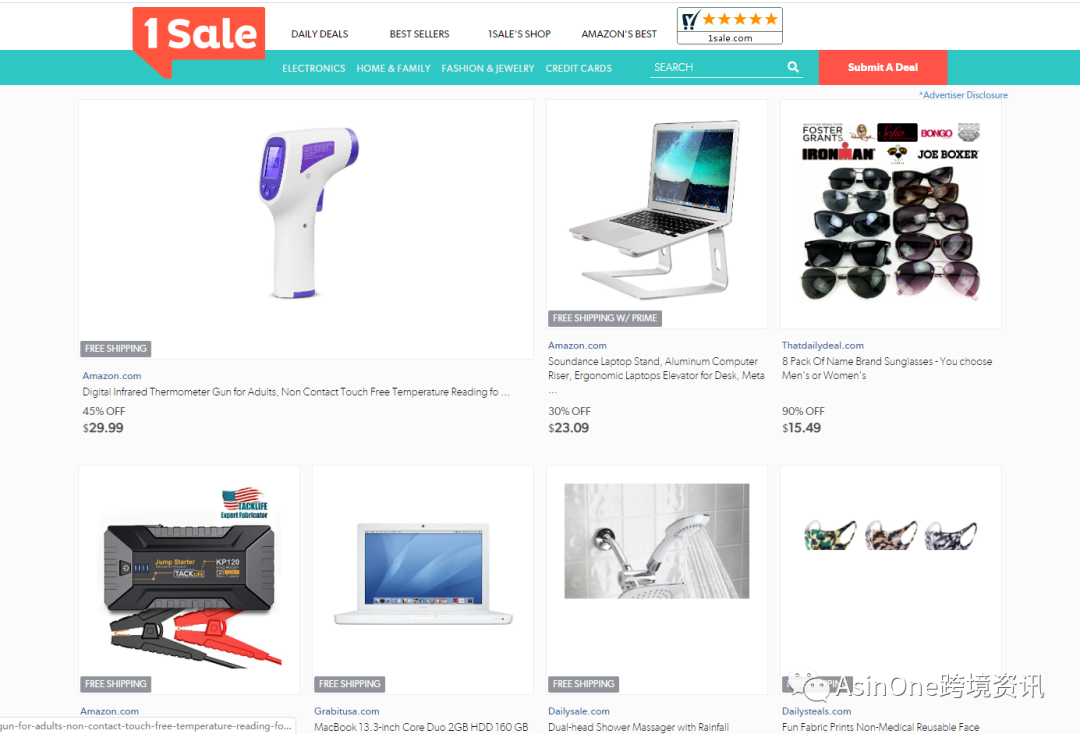Image resolution: width=1080 pixels, height=734 pixels.
Task: Open the Daily Deals menu
Action: (x=320, y=34)
